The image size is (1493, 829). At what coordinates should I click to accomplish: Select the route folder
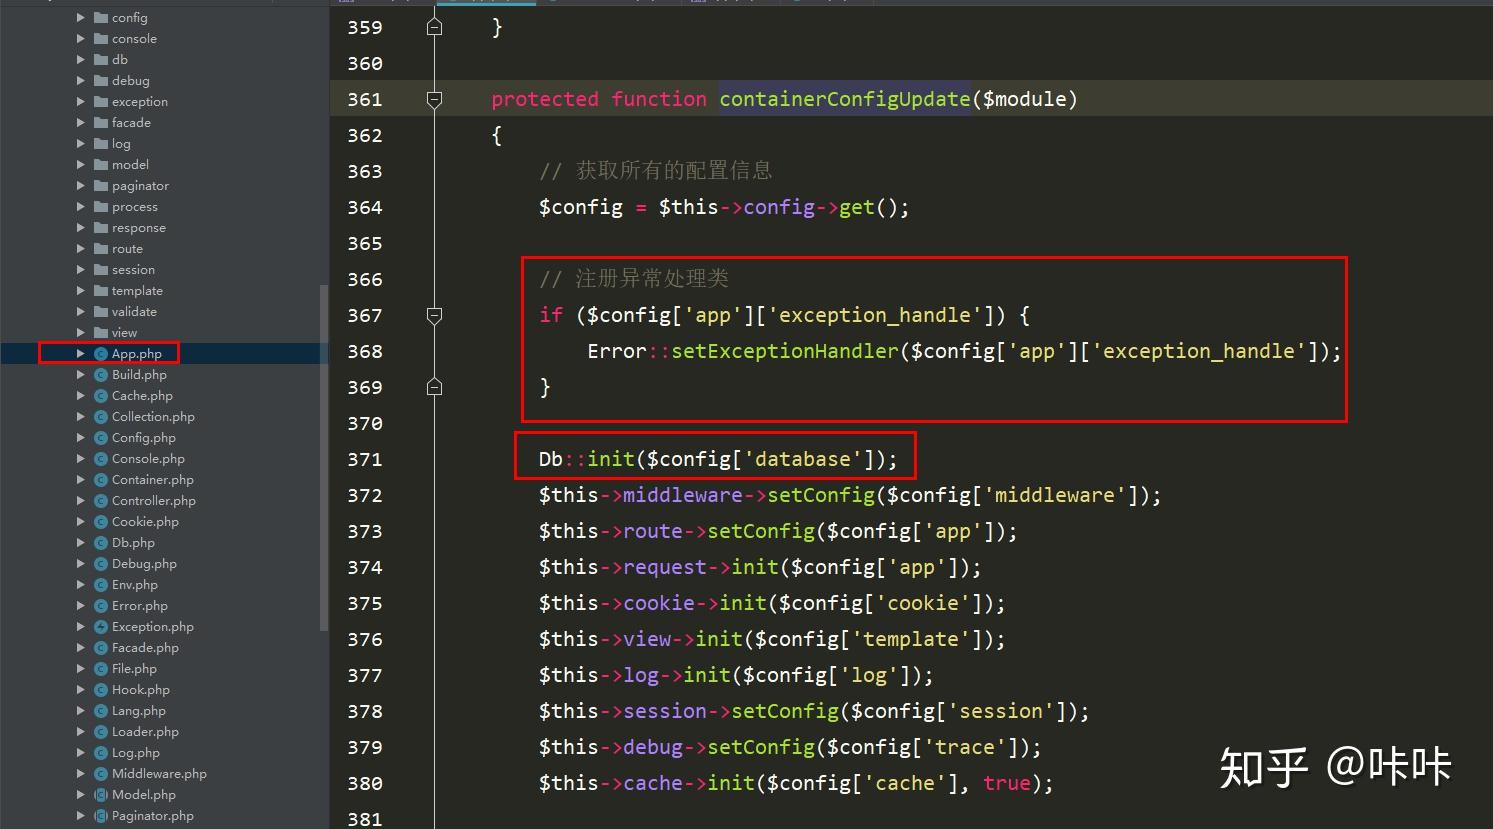[x=125, y=248]
